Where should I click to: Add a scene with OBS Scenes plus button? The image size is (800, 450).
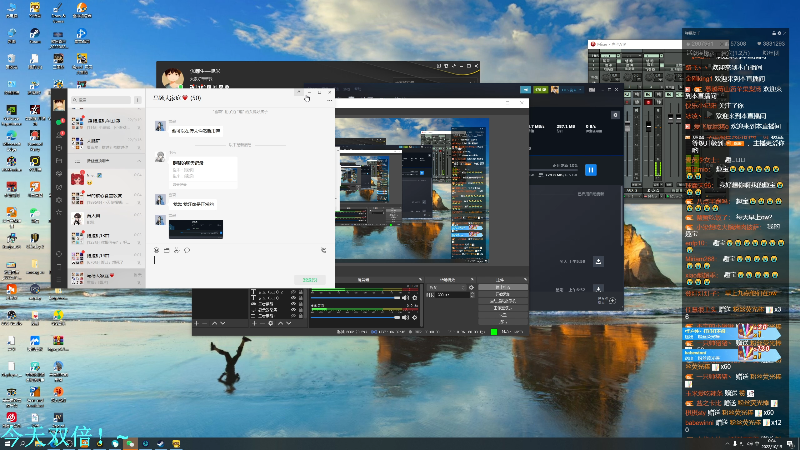[x=196, y=323]
